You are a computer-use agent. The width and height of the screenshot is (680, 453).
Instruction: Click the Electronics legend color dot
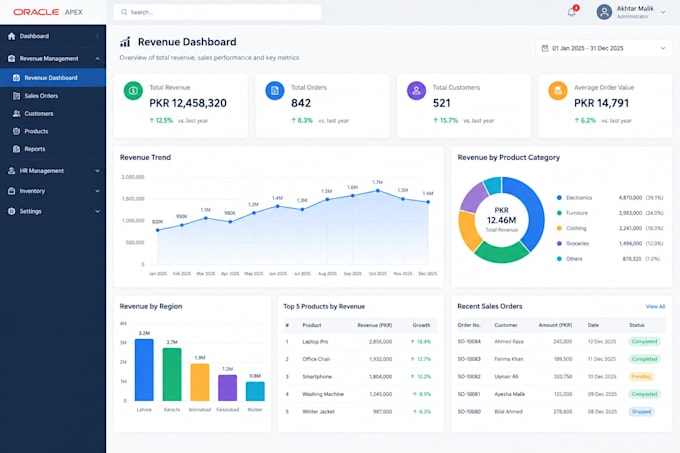pyautogui.click(x=559, y=198)
